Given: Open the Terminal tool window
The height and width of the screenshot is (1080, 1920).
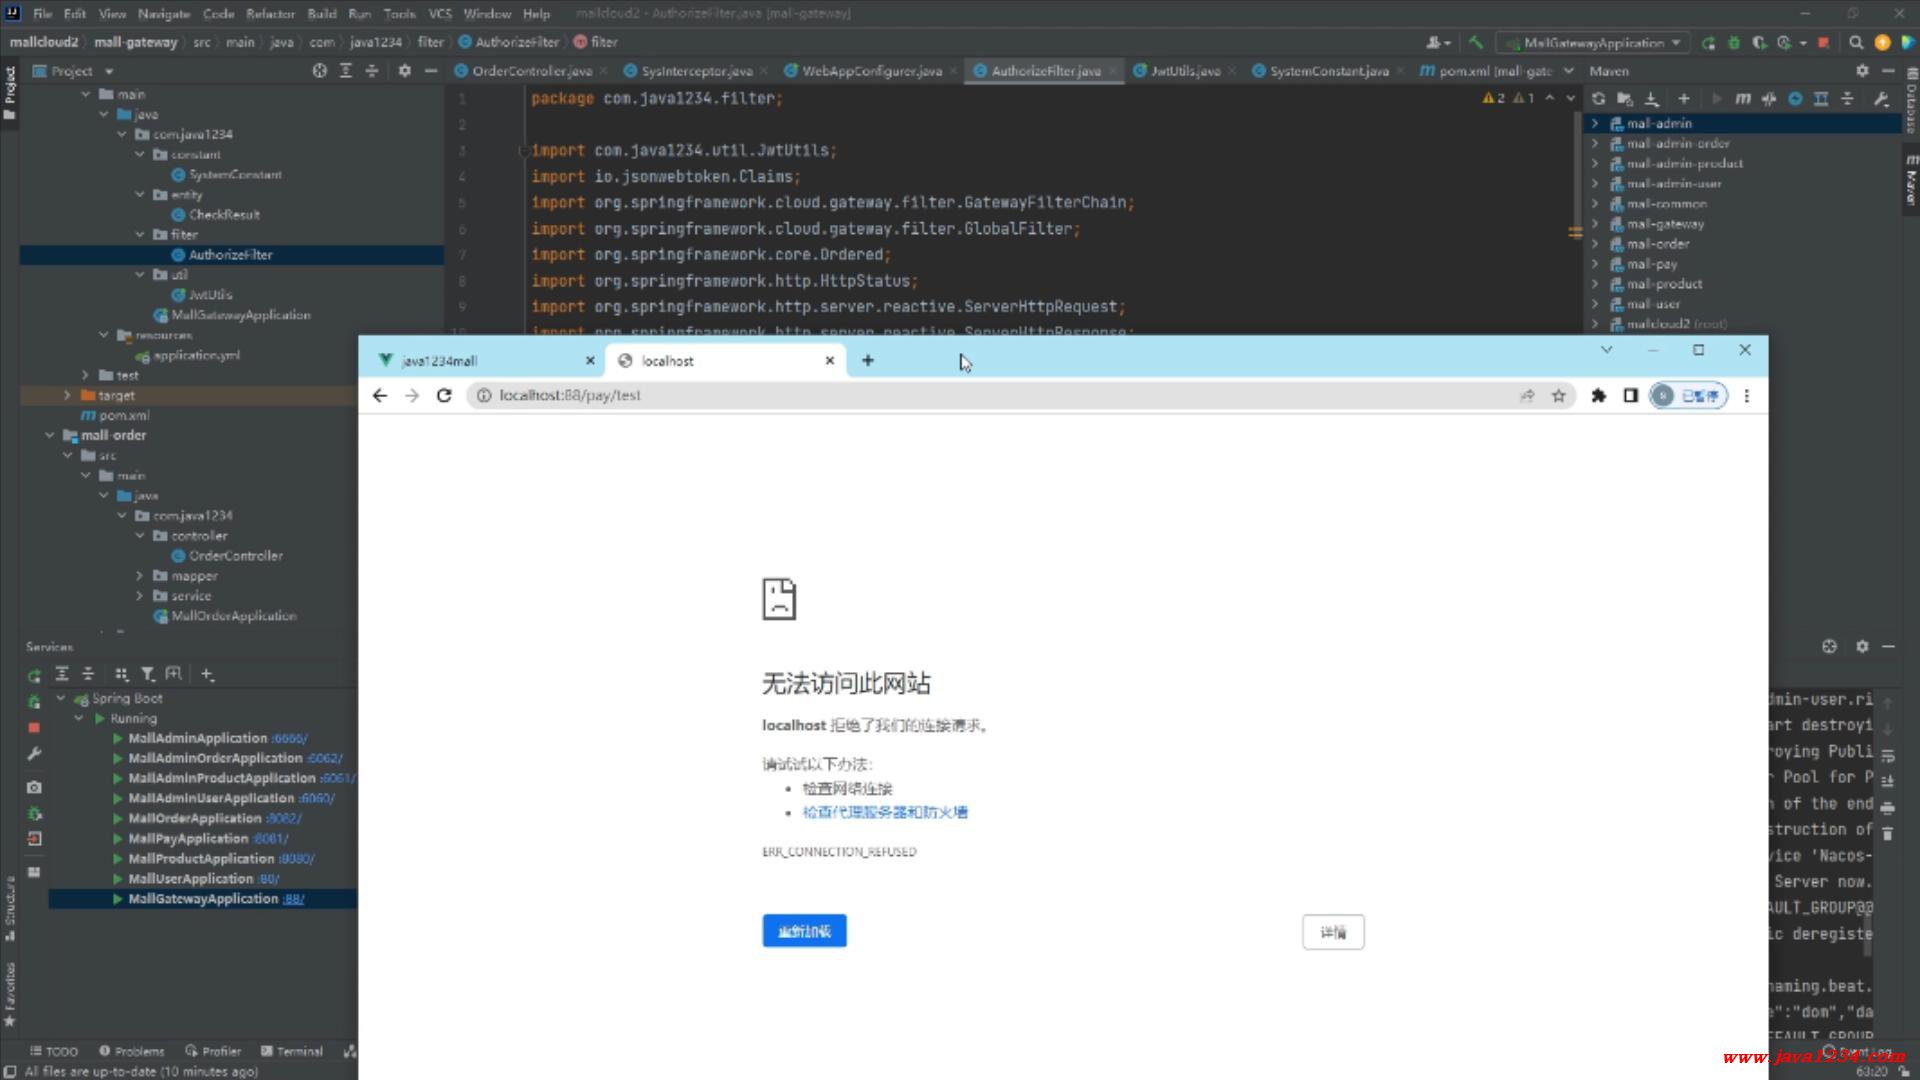Looking at the screenshot, I should [x=291, y=1051].
